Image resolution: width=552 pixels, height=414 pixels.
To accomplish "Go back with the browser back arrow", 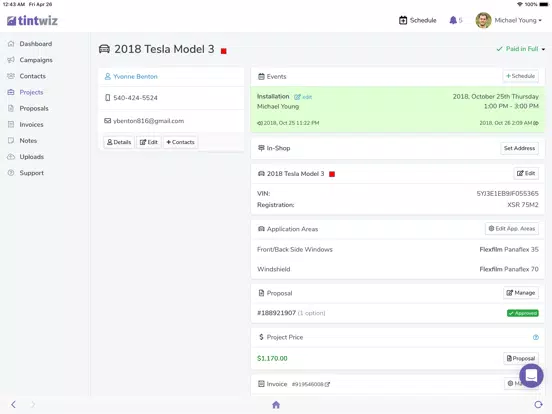I will (13, 404).
